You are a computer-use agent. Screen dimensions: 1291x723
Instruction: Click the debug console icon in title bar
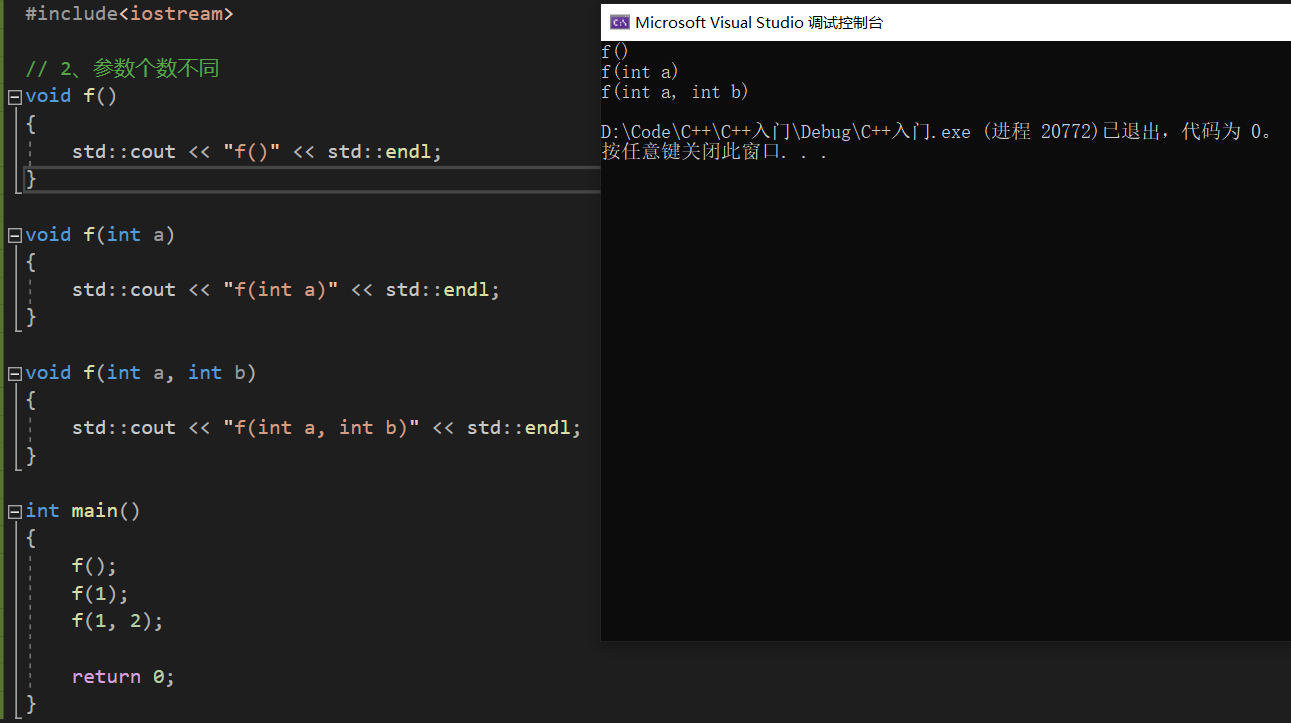pyautogui.click(x=619, y=22)
